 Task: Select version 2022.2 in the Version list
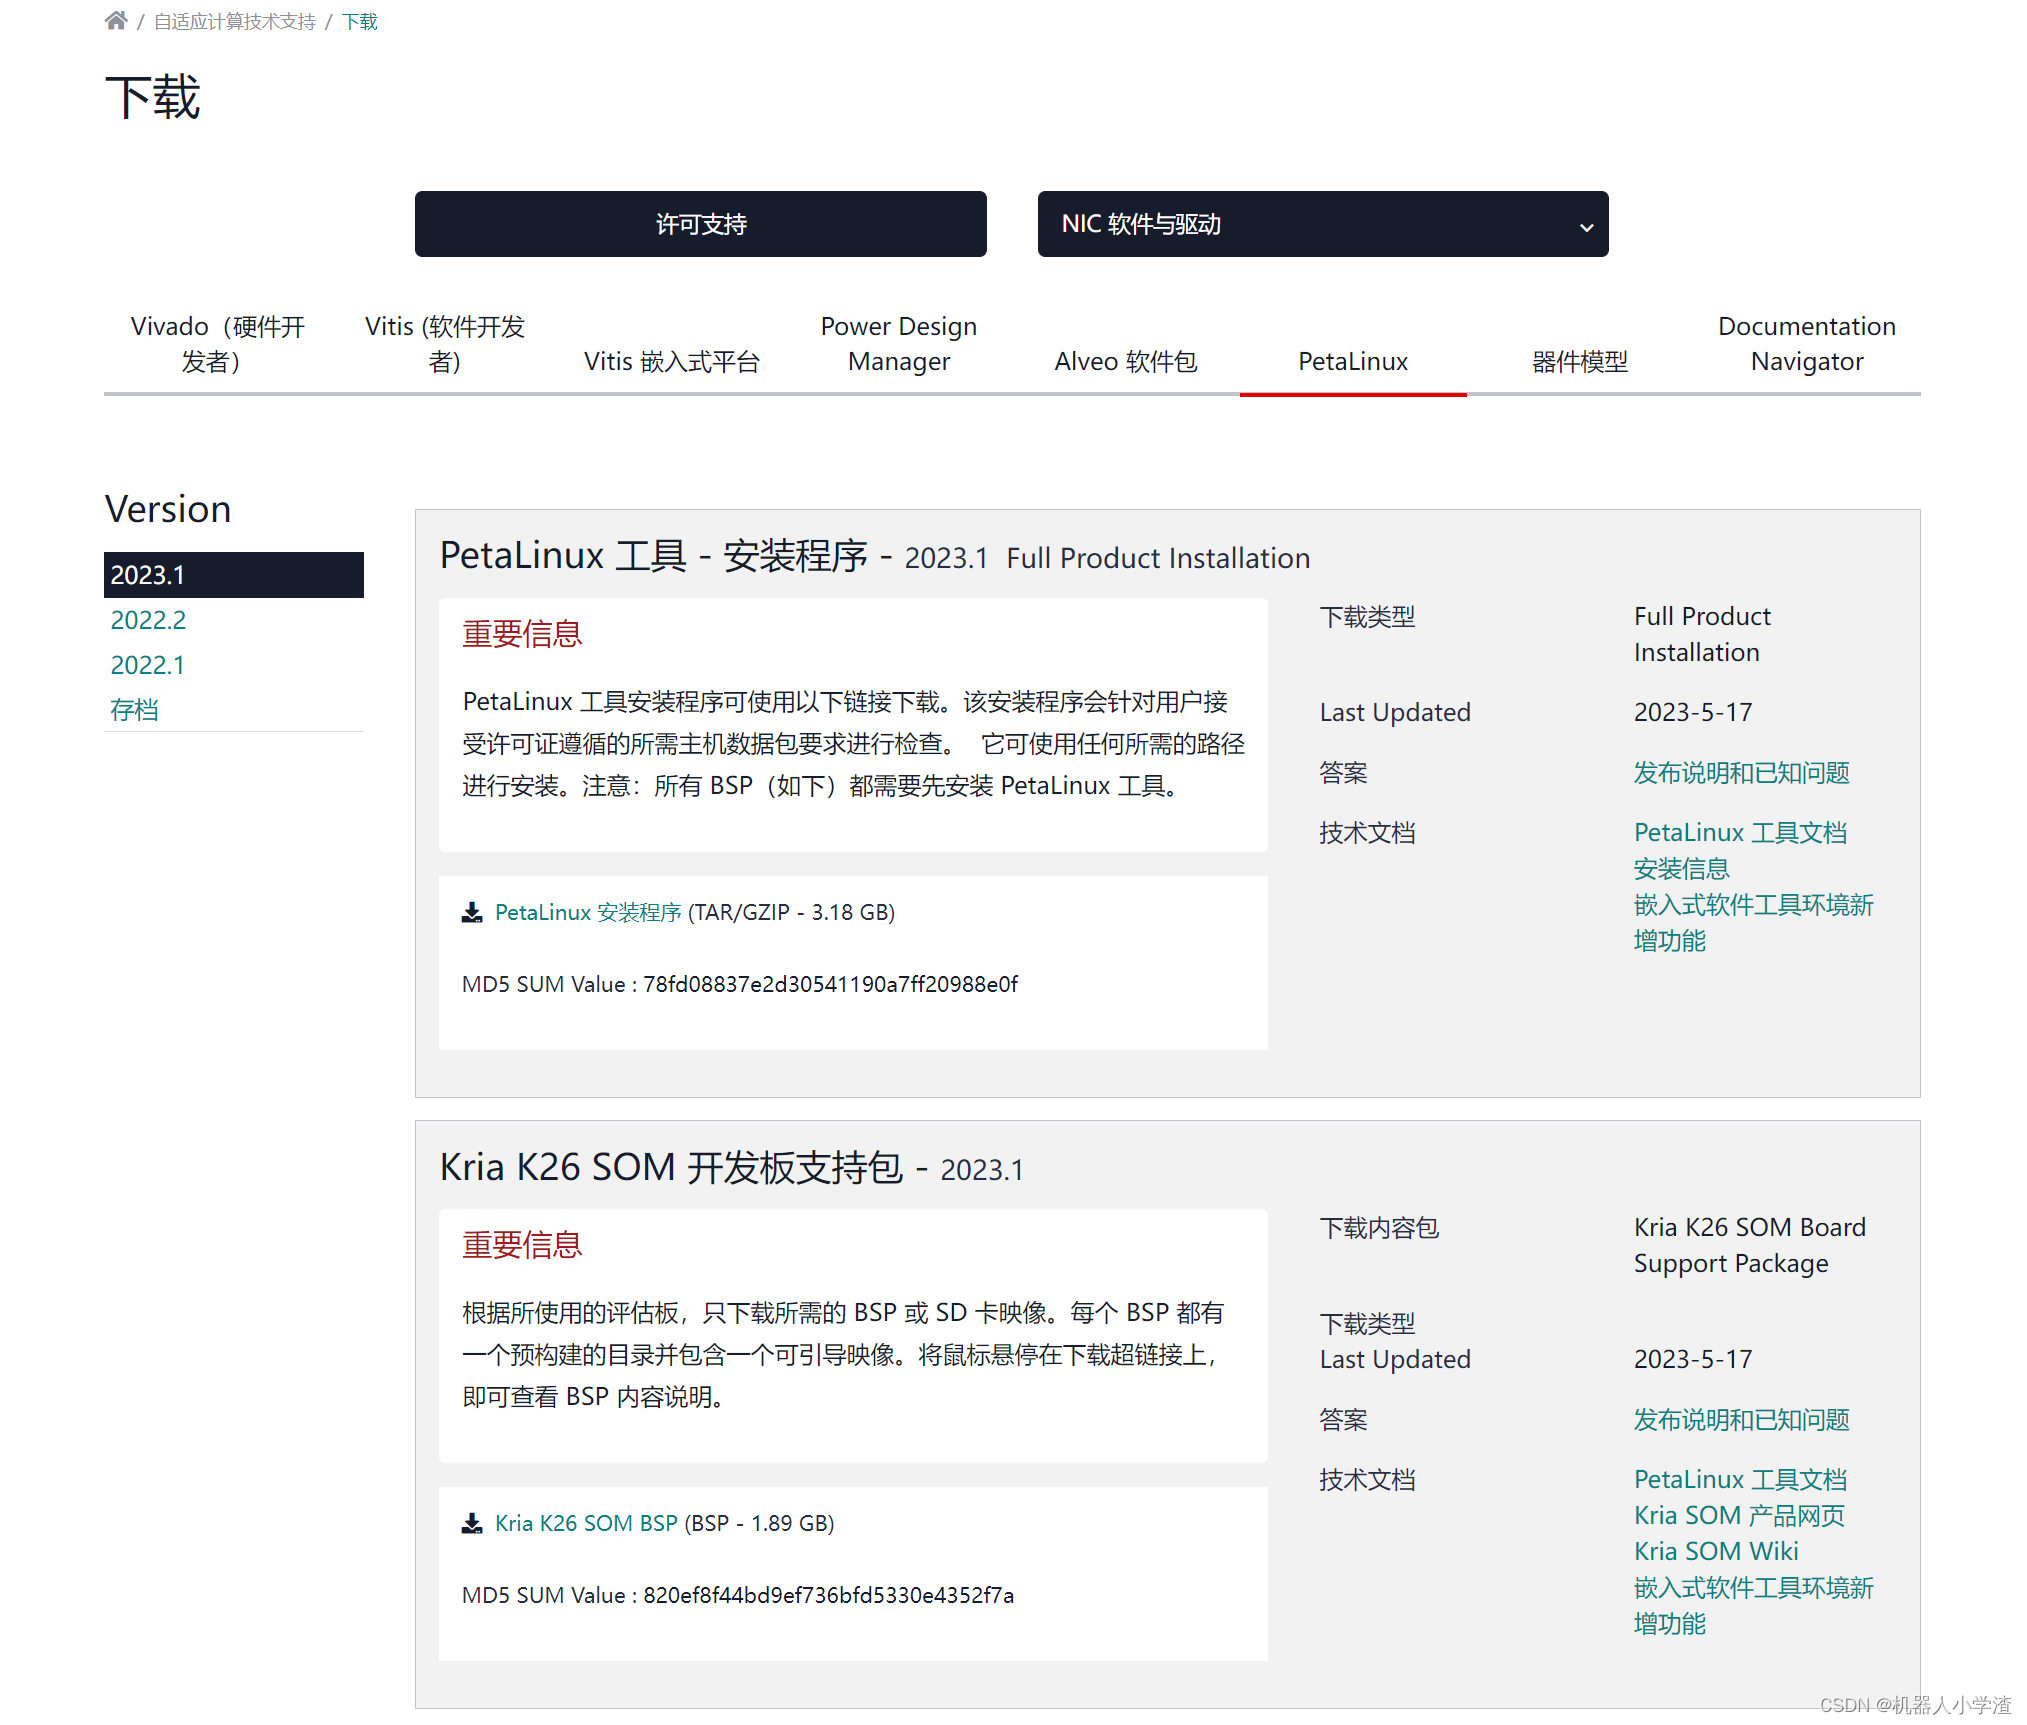147,620
